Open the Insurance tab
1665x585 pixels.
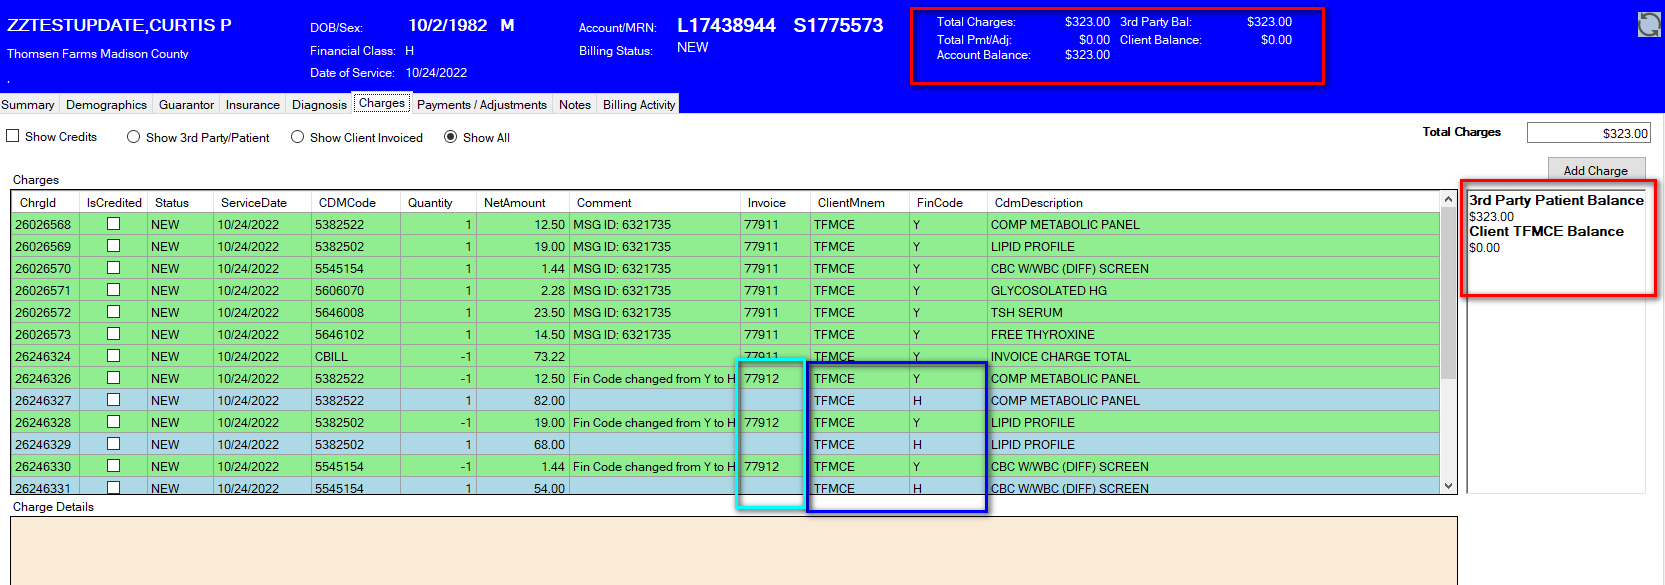[252, 104]
